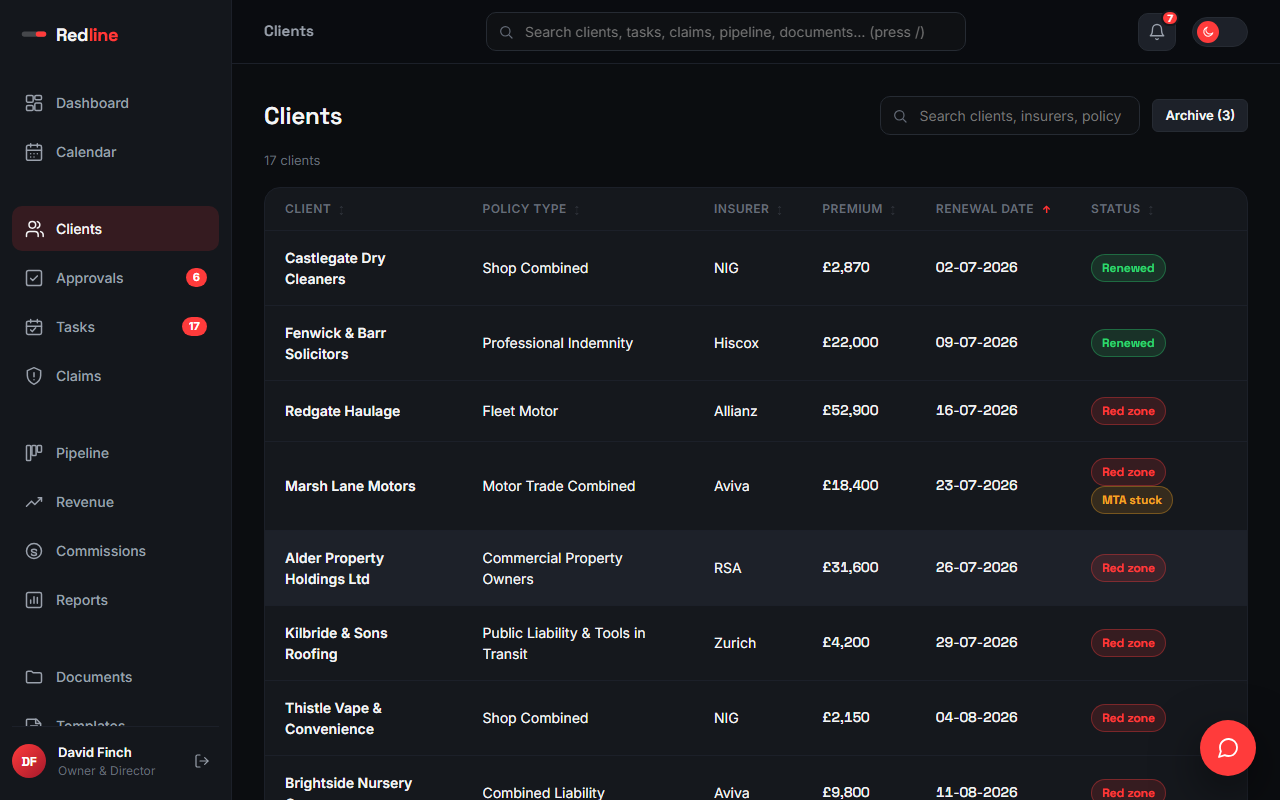1280x800 pixels.
Task: Click Red zone badge for Redgate Haulage
Action: [x=1128, y=411]
